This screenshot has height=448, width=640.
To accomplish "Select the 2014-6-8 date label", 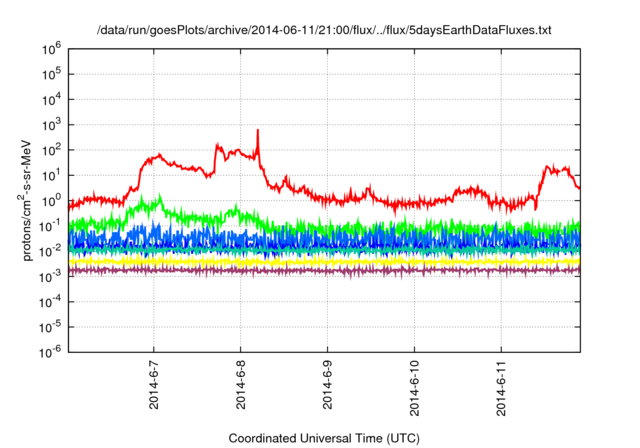I will click(241, 385).
